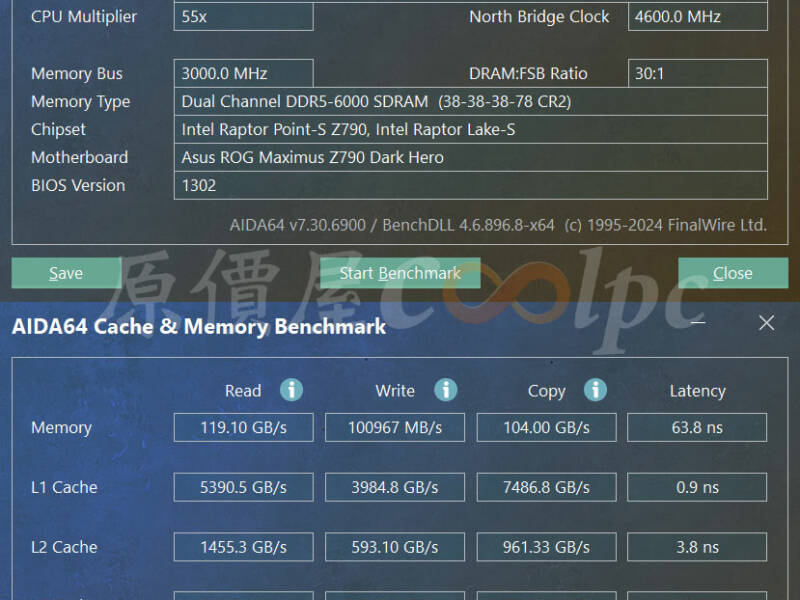The width and height of the screenshot is (800, 600).
Task: Select the Memory copy value 104.00 GB/s
Action: 546,428
